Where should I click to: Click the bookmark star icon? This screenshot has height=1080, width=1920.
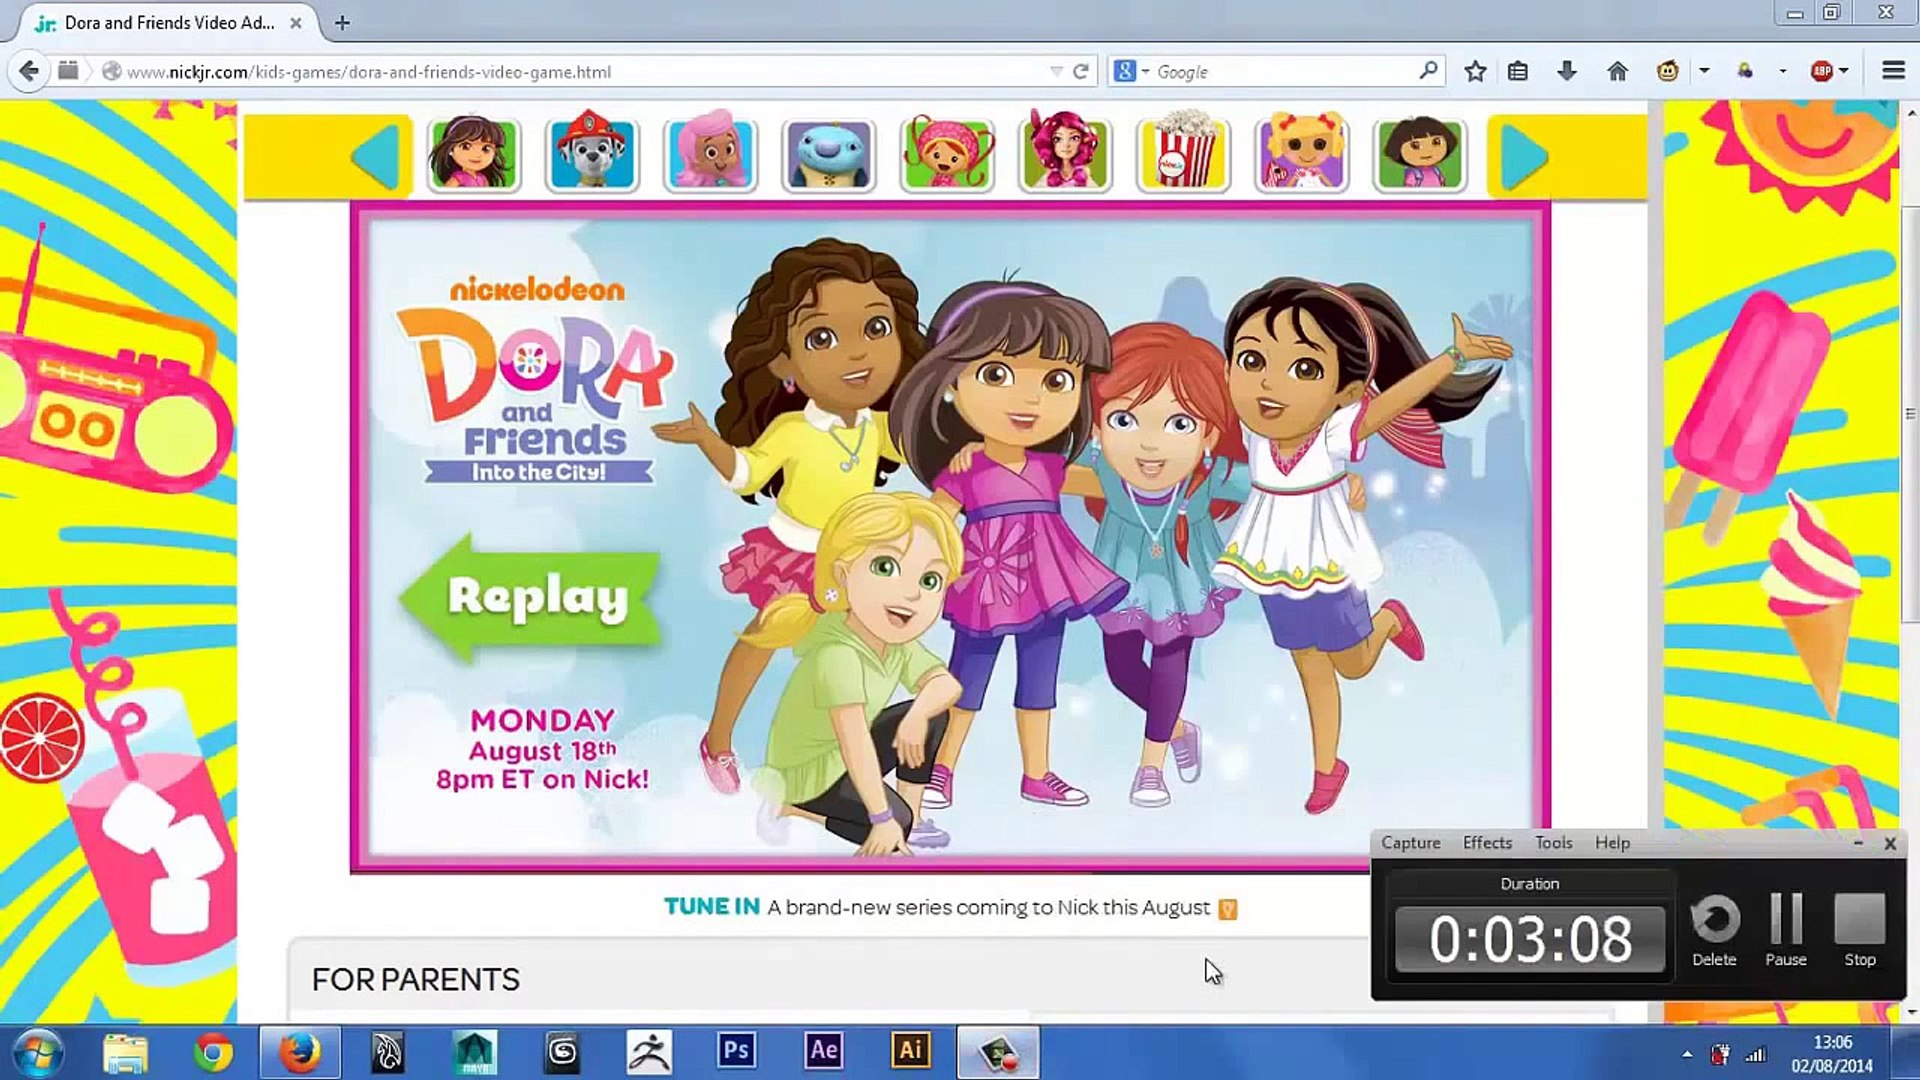tap(1475, 71)
